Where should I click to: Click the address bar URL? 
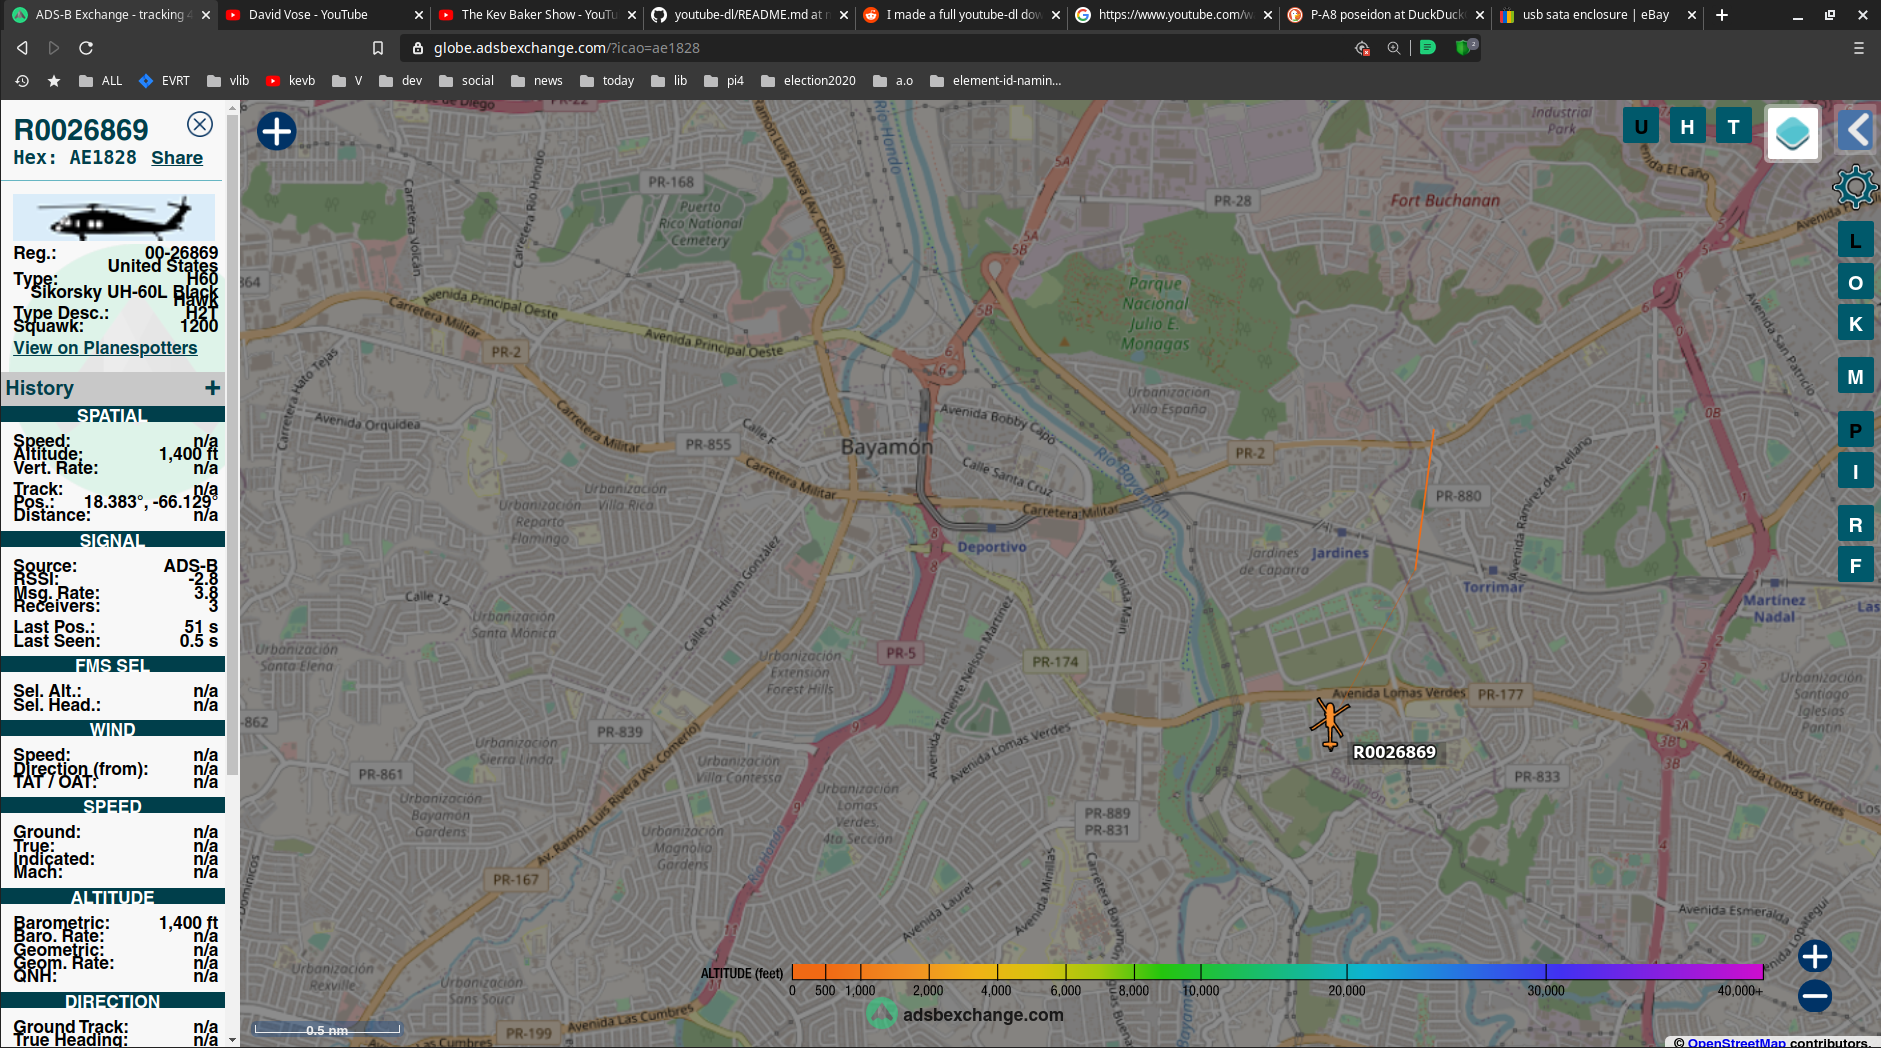566,48
